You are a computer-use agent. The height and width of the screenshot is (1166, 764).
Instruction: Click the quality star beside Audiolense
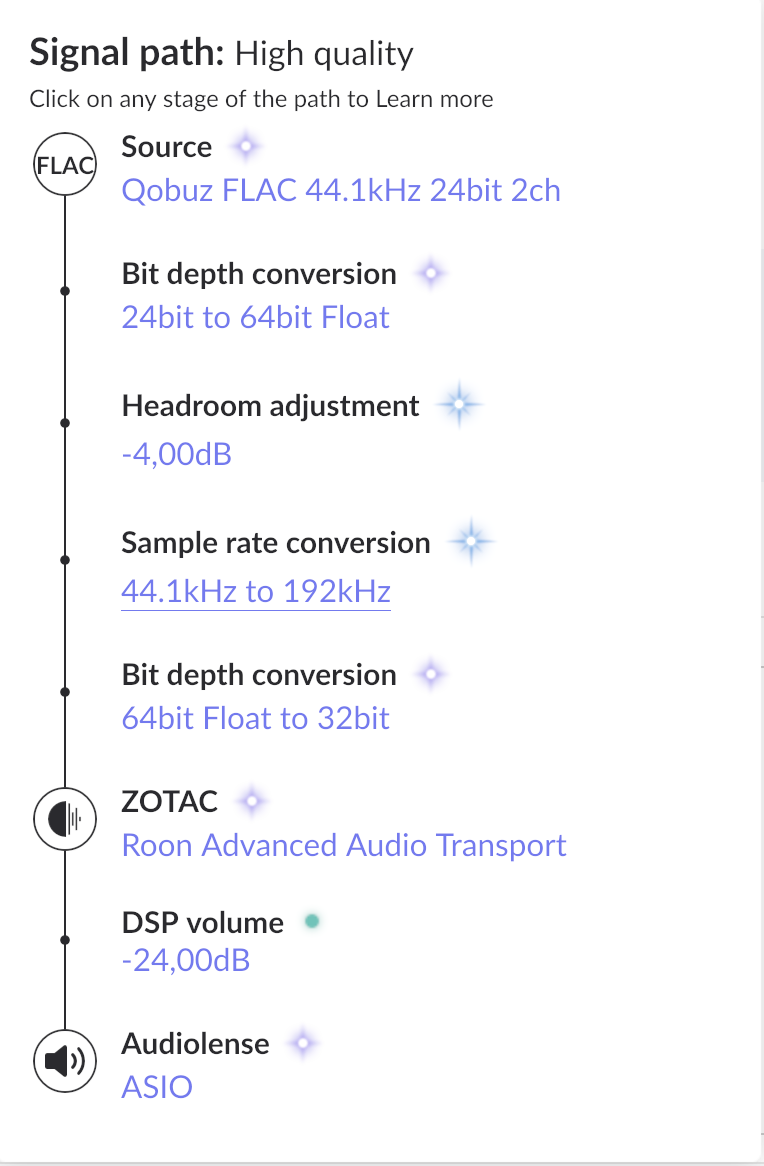tap(303, 1044)
